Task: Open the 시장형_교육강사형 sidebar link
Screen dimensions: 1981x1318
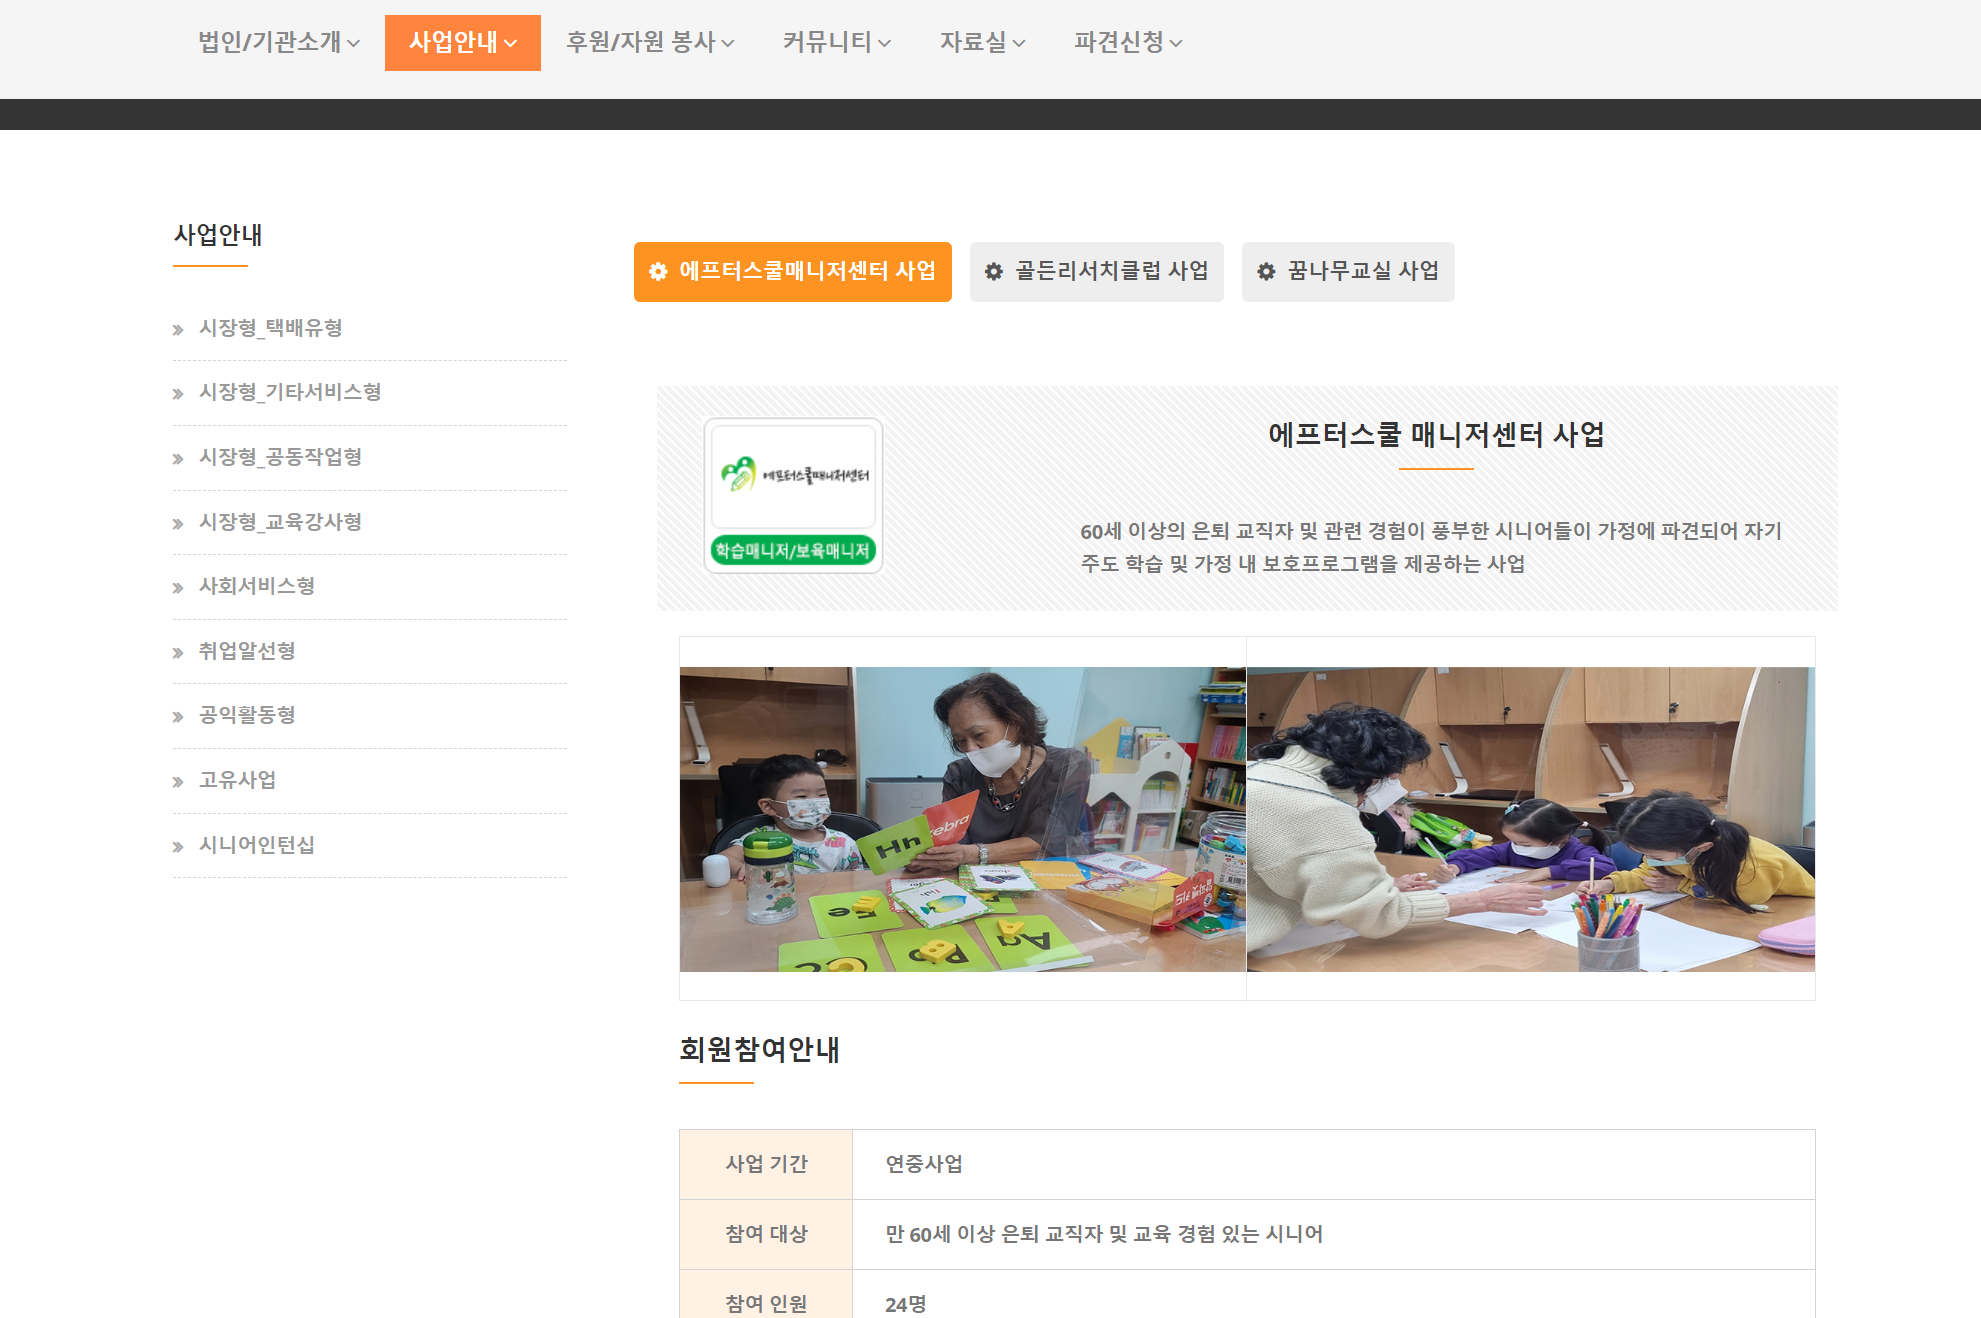Action: (x=280, y=522)
